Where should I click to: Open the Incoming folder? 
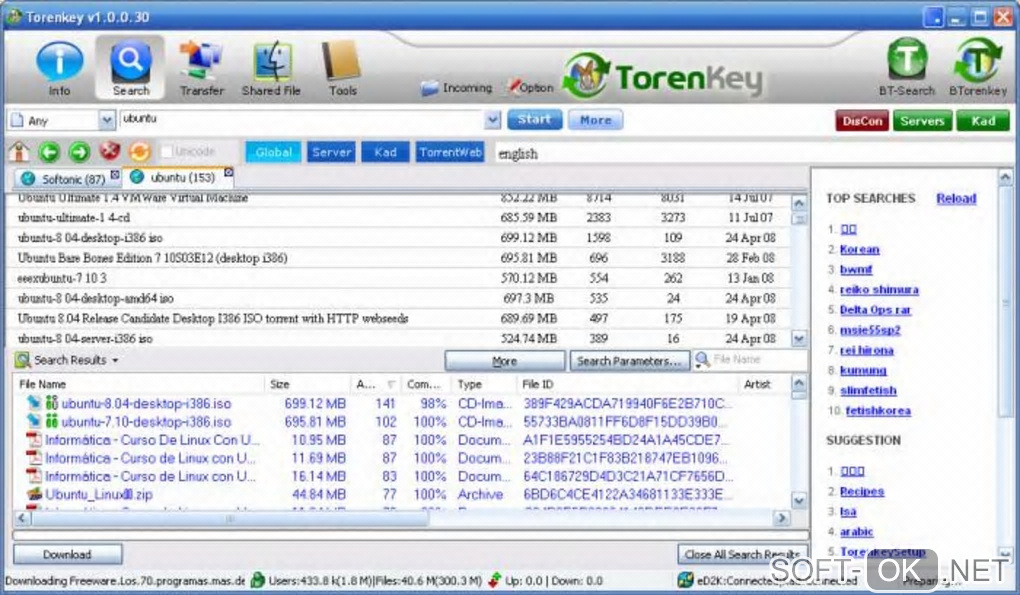tap(457, 88)
